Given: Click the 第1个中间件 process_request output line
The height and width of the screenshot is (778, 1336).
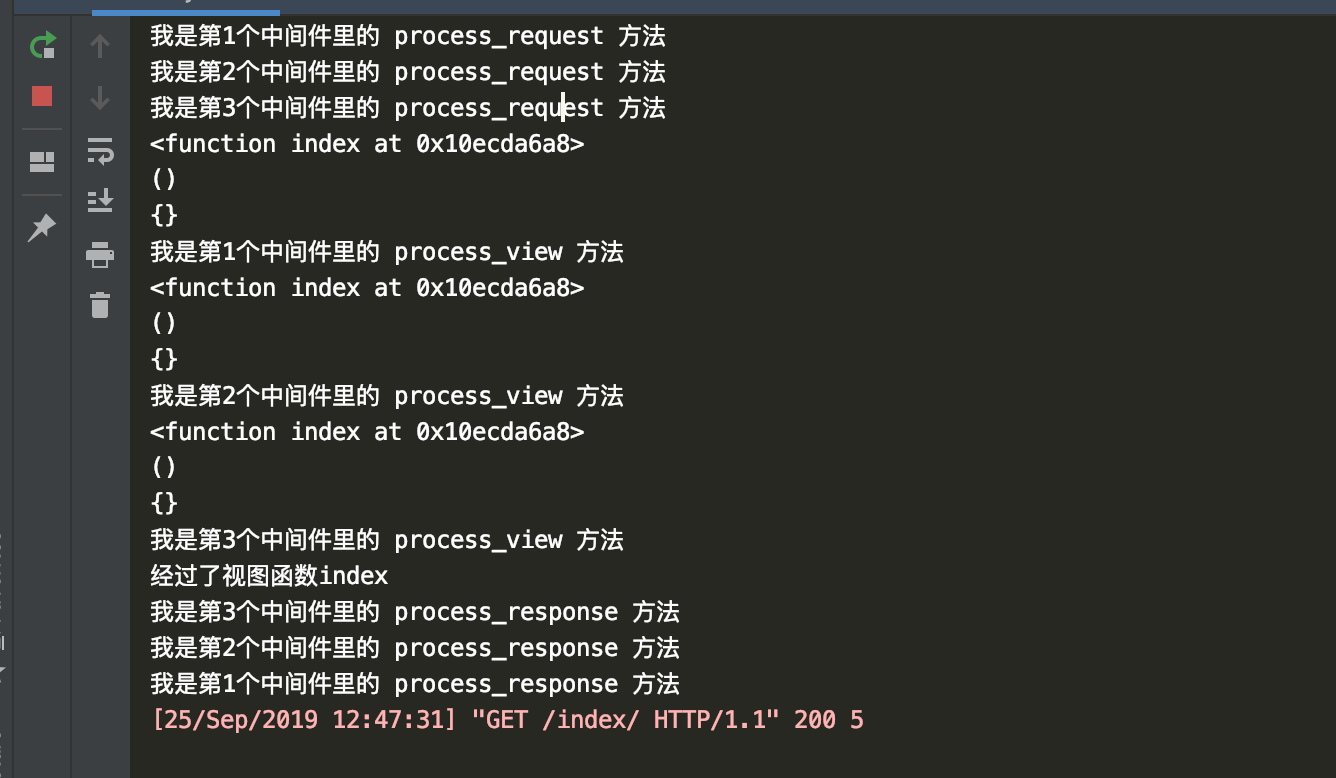Looking at the screenshot, I should [407, 37].
